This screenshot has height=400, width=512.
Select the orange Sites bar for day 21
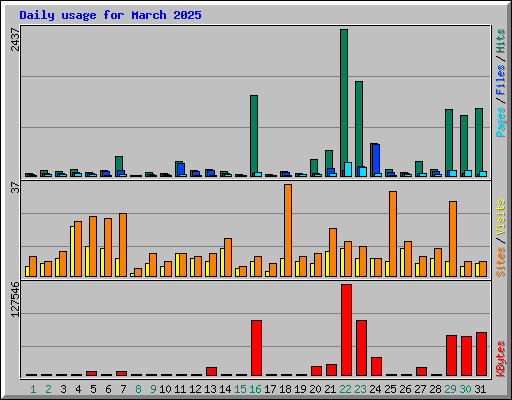pyautogui.click(x=333, y=252)
